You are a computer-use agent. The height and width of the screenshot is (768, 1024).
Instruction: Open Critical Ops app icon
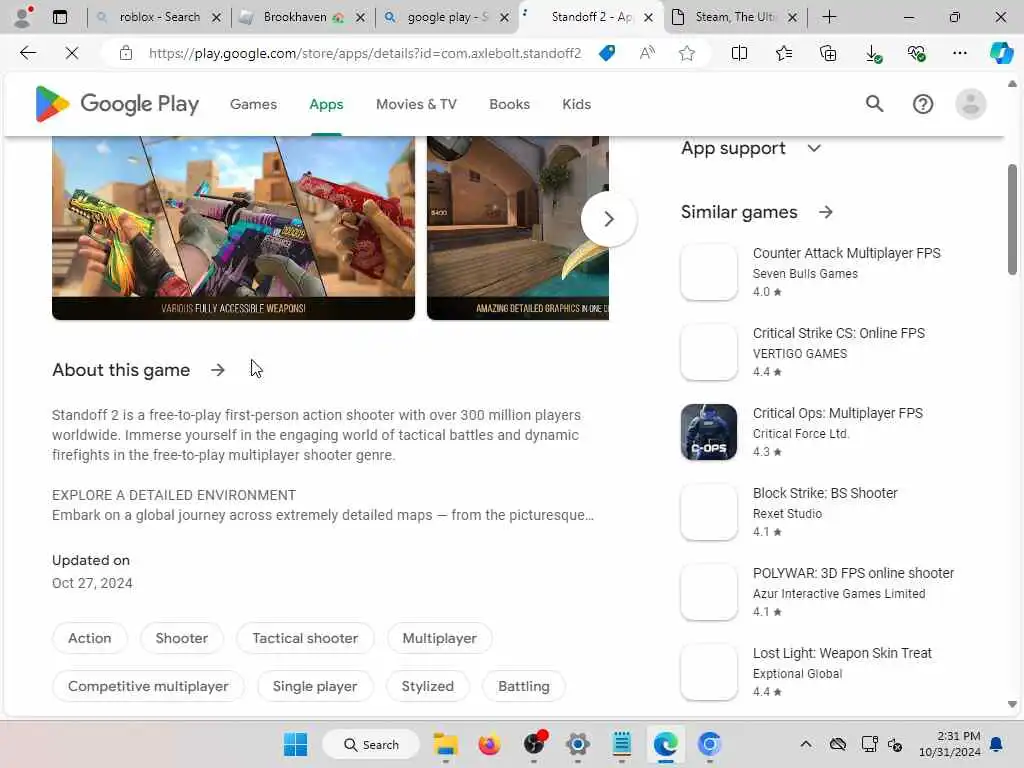point(709,432)
